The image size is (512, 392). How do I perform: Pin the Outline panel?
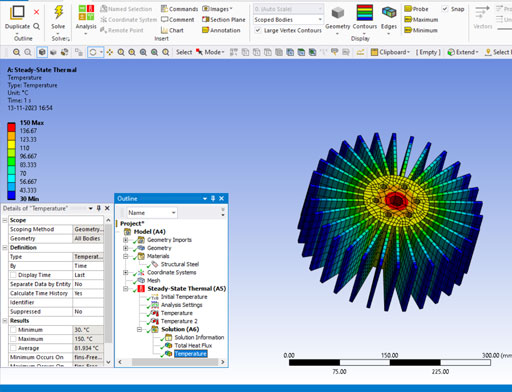[213, 199]
